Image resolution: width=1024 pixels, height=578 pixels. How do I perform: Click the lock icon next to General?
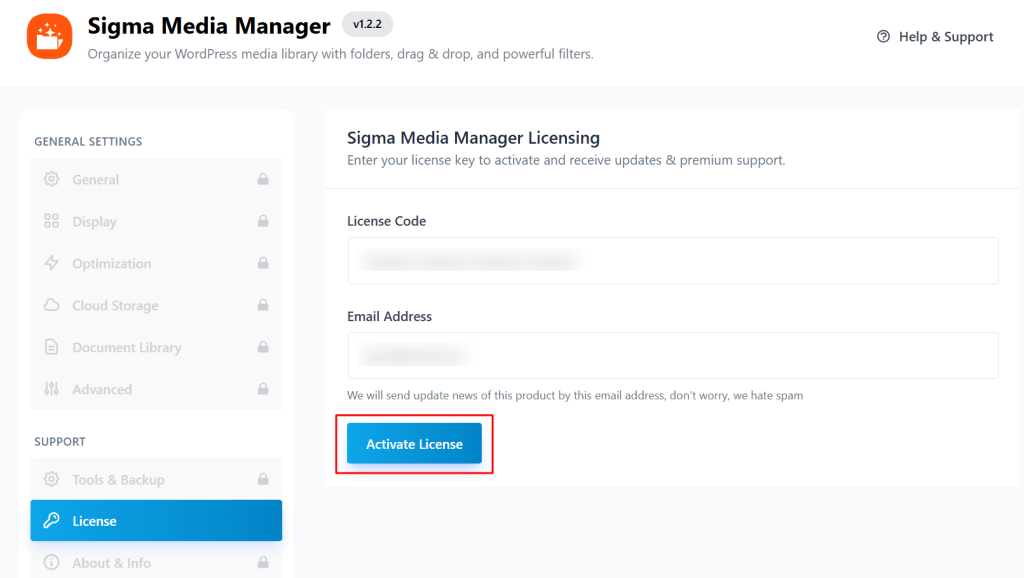(x=263, y=180)
